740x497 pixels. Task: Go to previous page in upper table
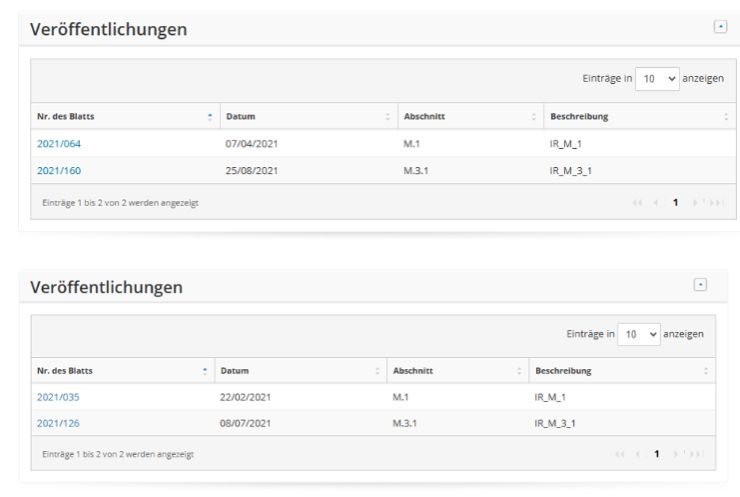click(x=654, y=202)
